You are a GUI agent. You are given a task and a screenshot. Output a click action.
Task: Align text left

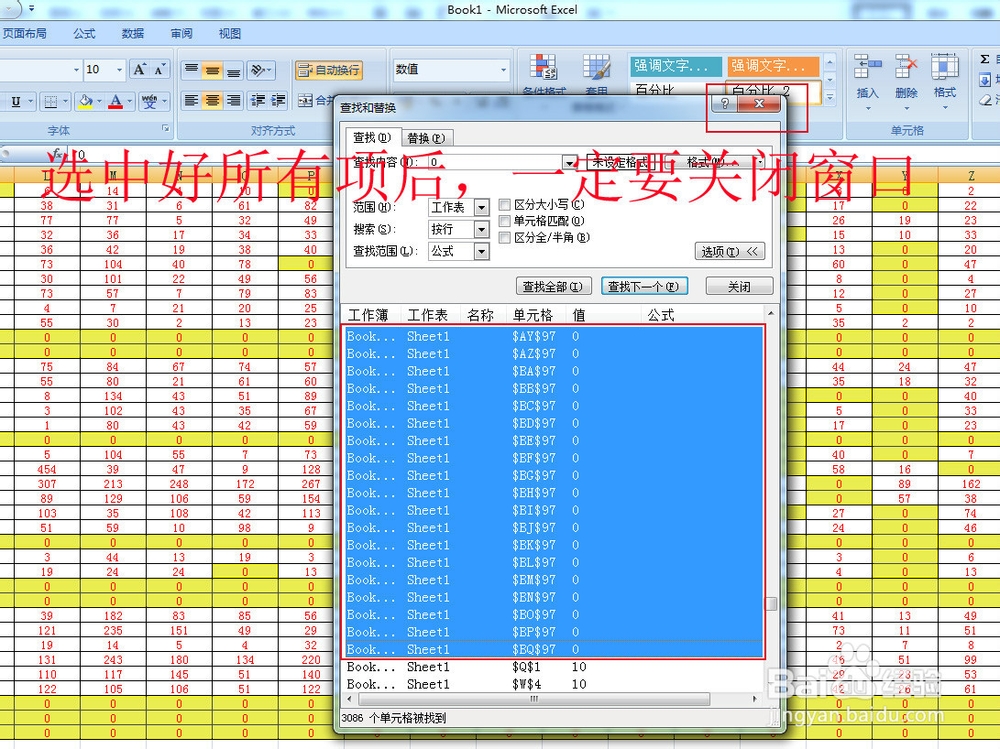coord(191,100)
